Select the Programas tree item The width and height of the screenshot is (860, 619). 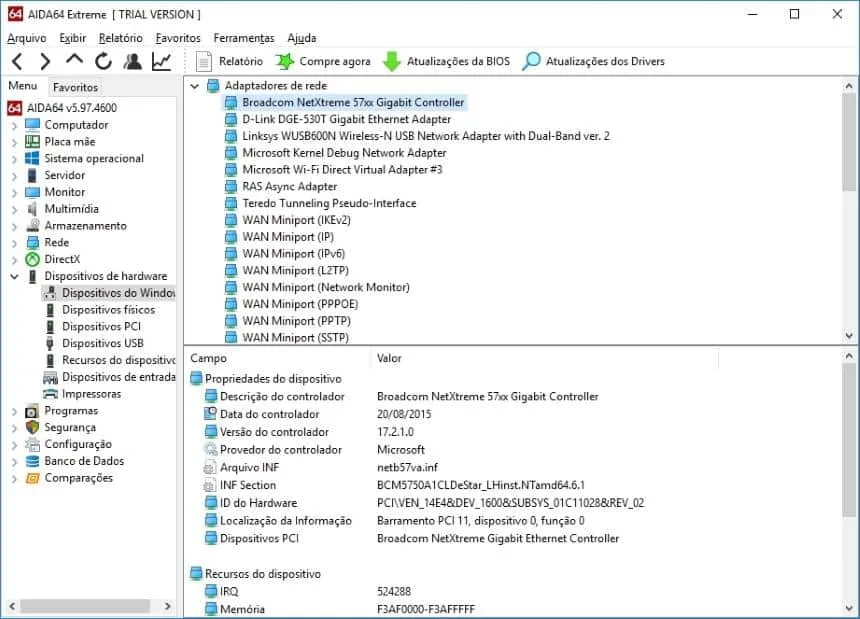click(61, 411)
